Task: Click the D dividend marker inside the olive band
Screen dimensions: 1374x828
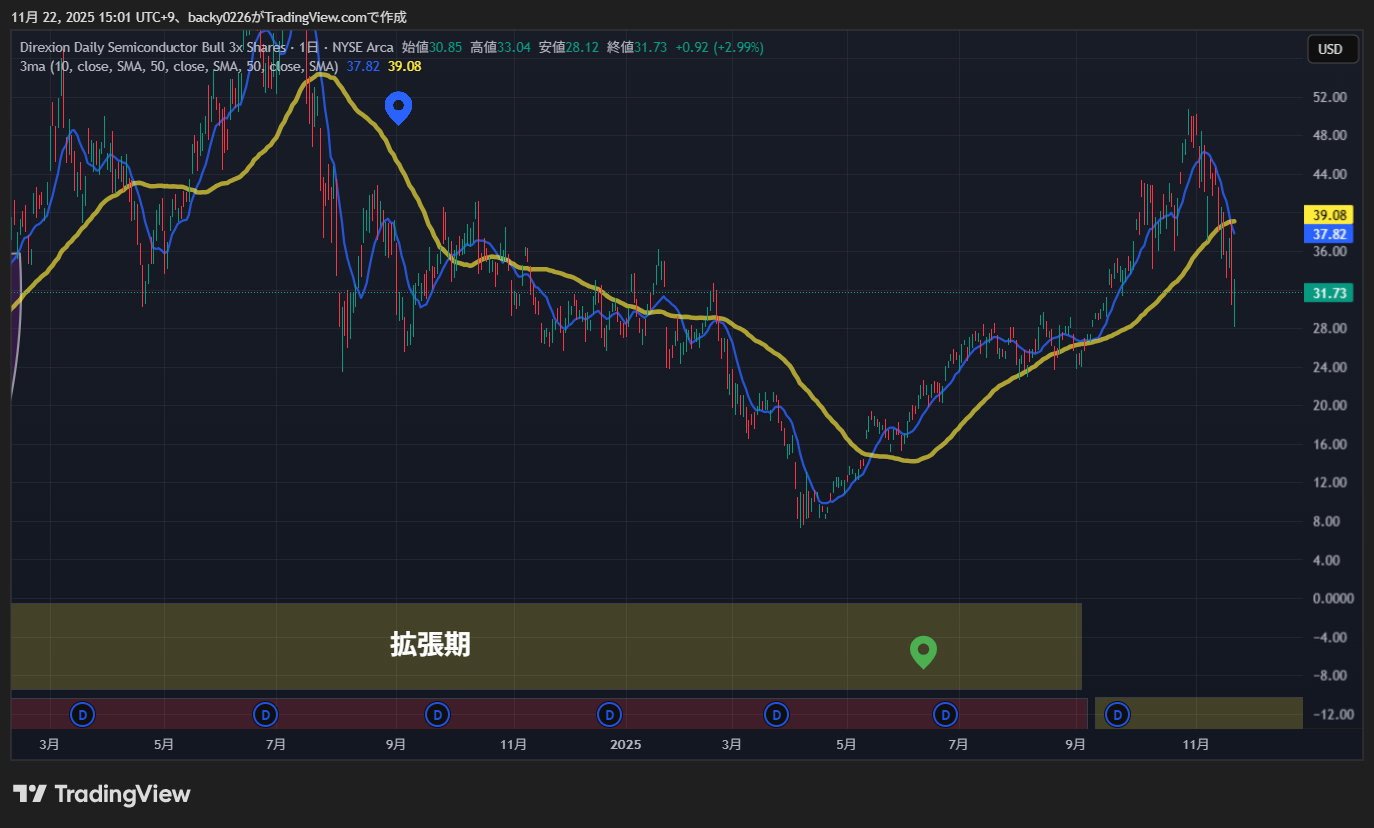Action: click(x=1118, y=714)
